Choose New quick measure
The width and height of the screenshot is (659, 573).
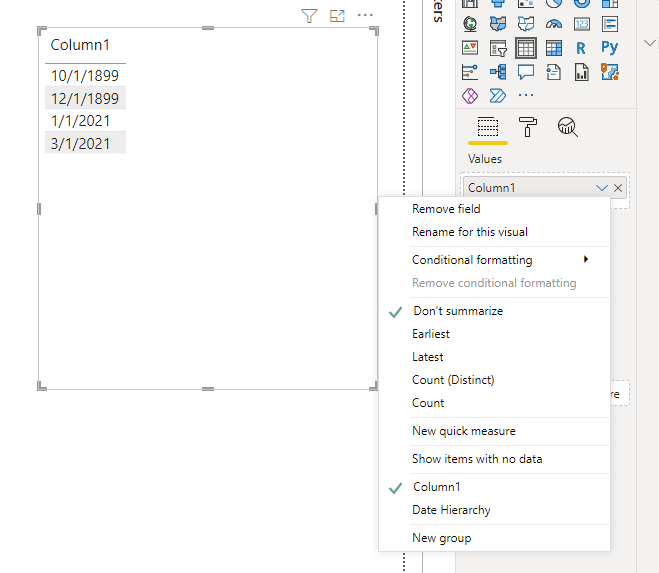point(464,431)
